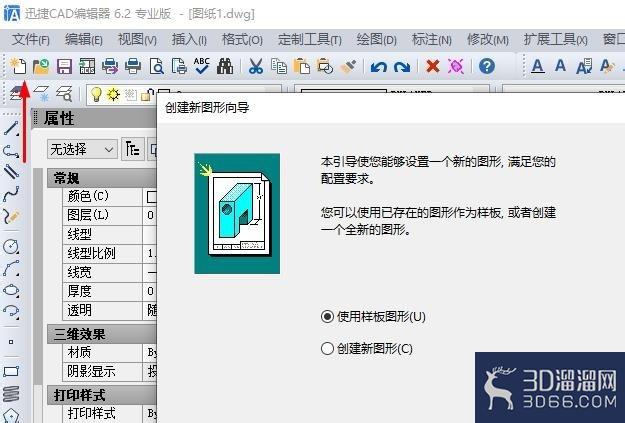Viewport: 625px width, 423px height.
Task: Click the '阴影显示' property row
Action: point(110,372)
